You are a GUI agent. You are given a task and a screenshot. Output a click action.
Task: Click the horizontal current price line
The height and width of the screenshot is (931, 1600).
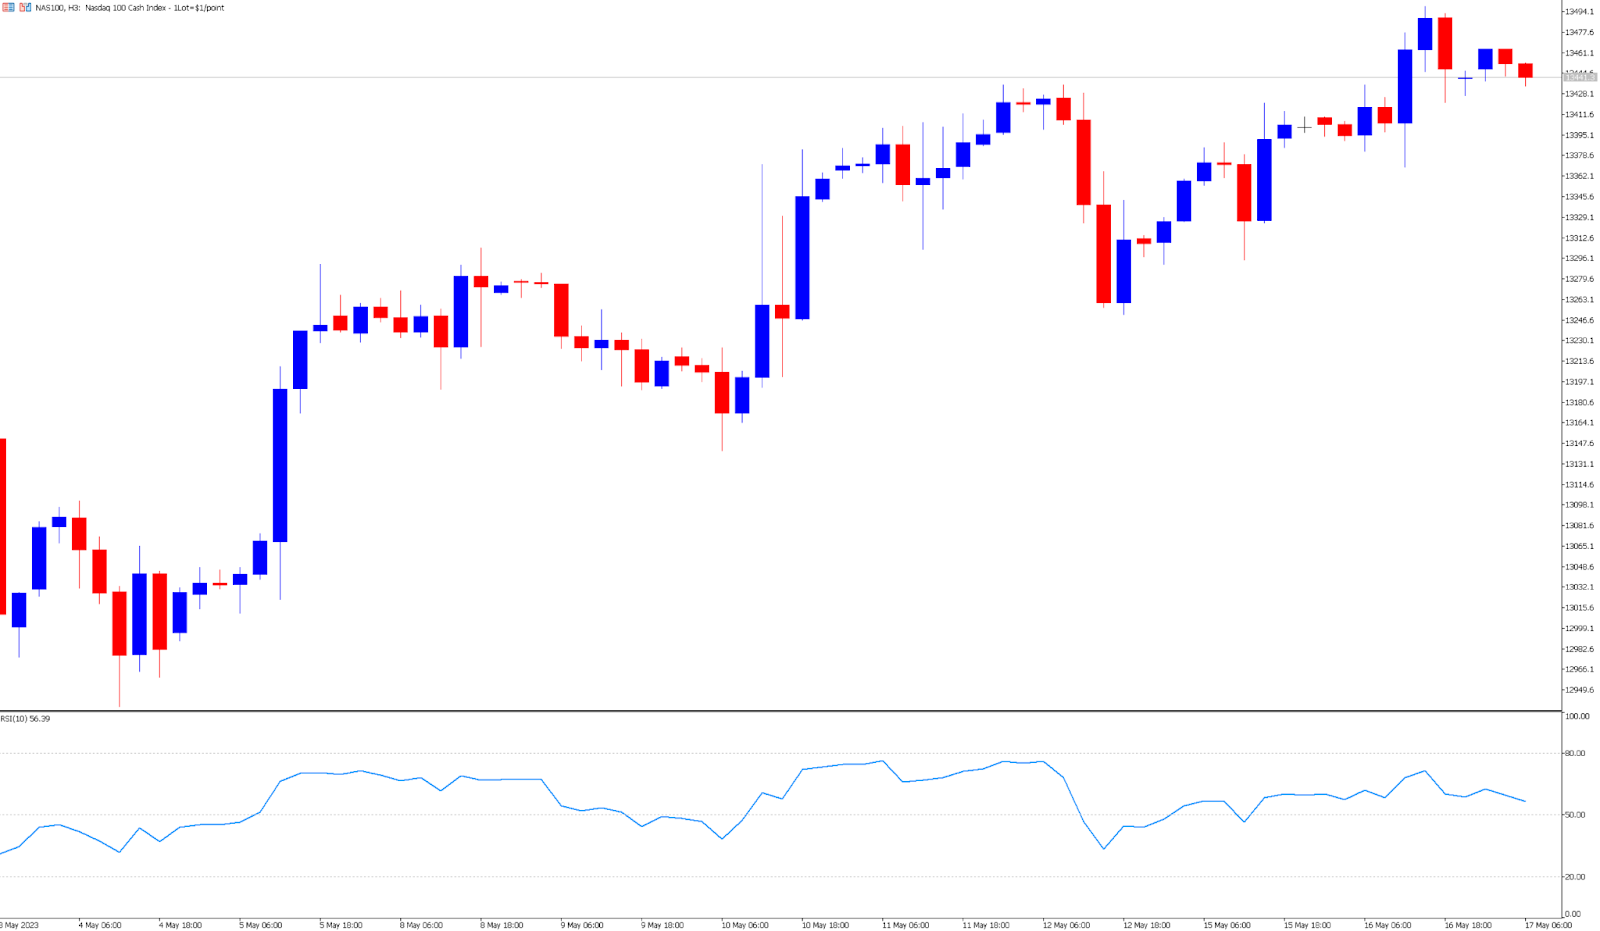700,77
